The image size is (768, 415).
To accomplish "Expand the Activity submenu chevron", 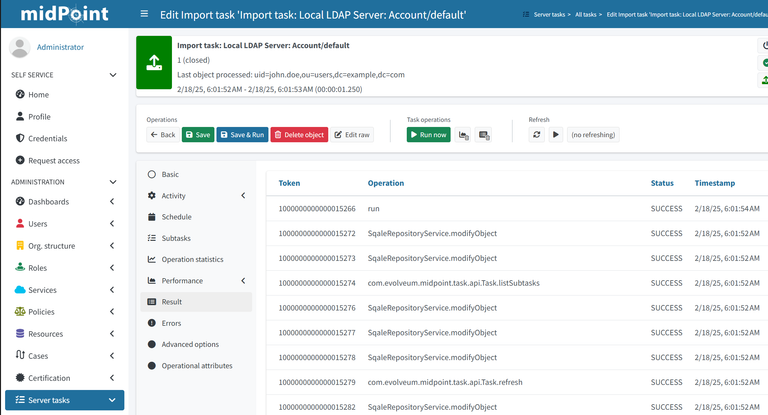I will point(243,195).
